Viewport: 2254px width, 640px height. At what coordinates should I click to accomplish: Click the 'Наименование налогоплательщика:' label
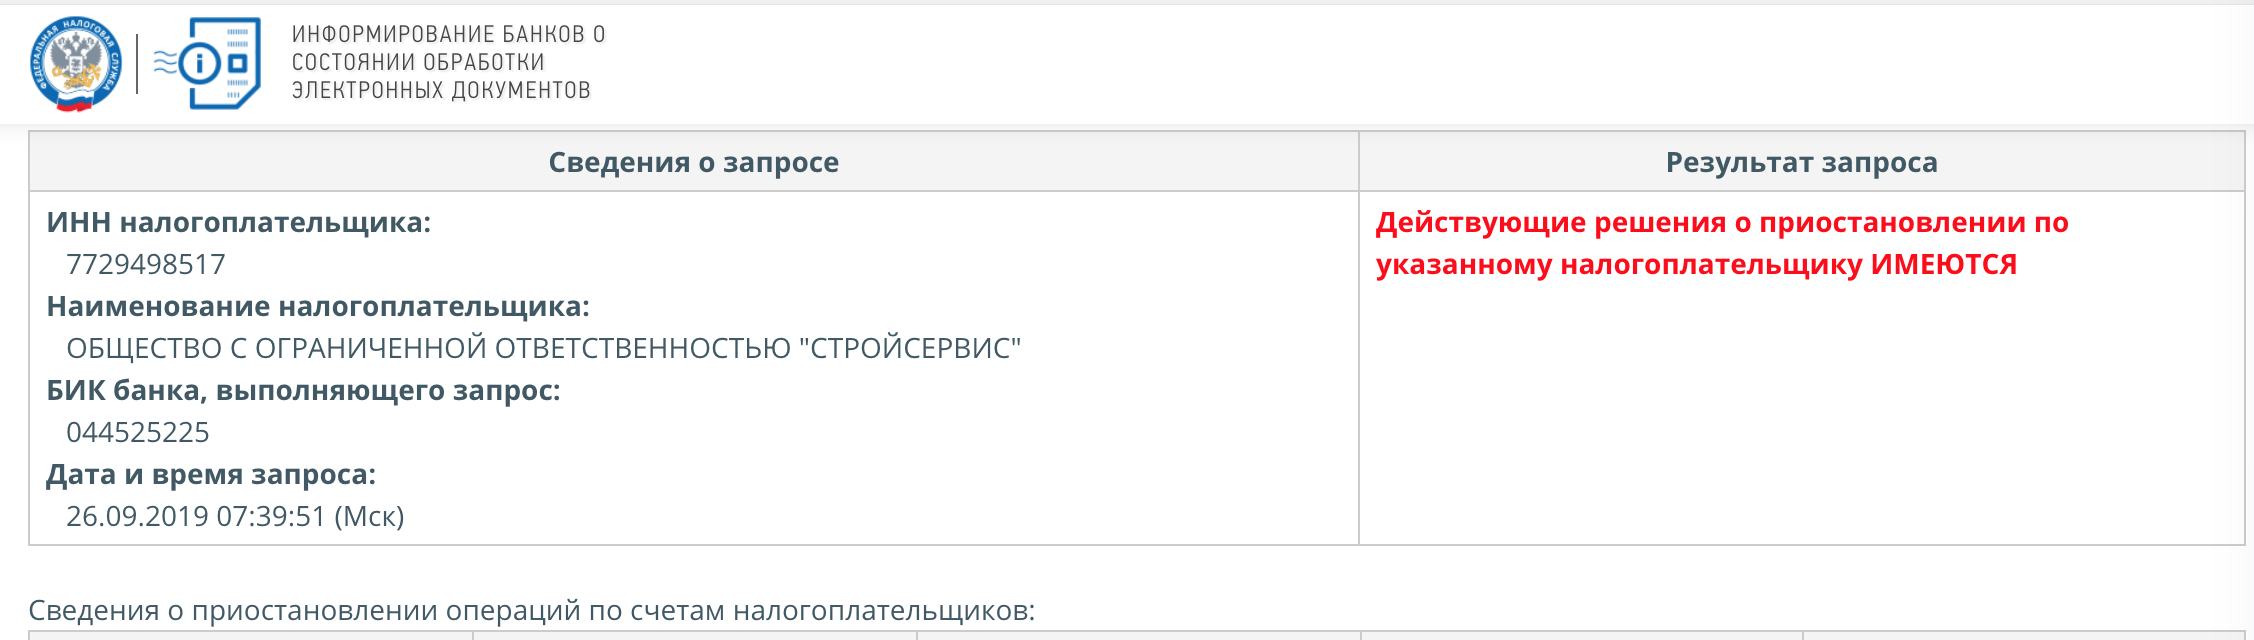pyautogui.click(x=318, y=306)
